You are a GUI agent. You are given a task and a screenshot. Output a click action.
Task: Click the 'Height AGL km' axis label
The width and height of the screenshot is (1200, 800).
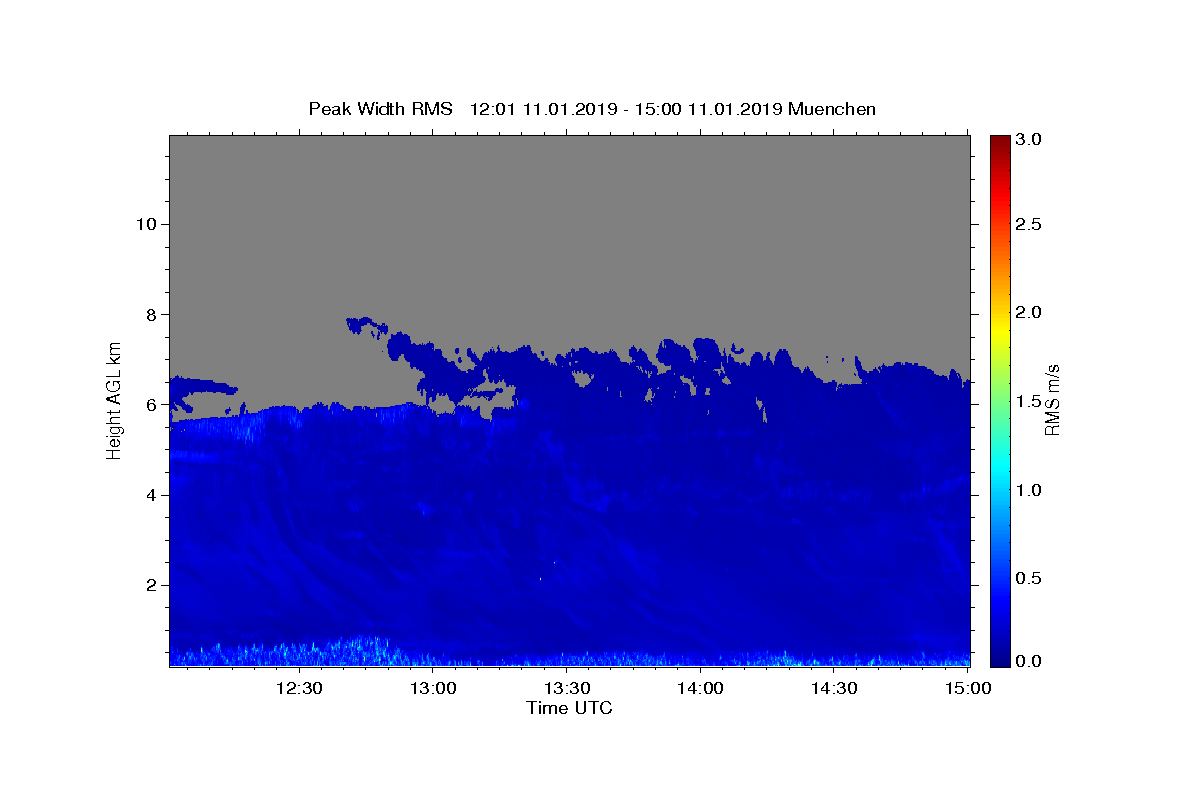(x=115, y=399)
